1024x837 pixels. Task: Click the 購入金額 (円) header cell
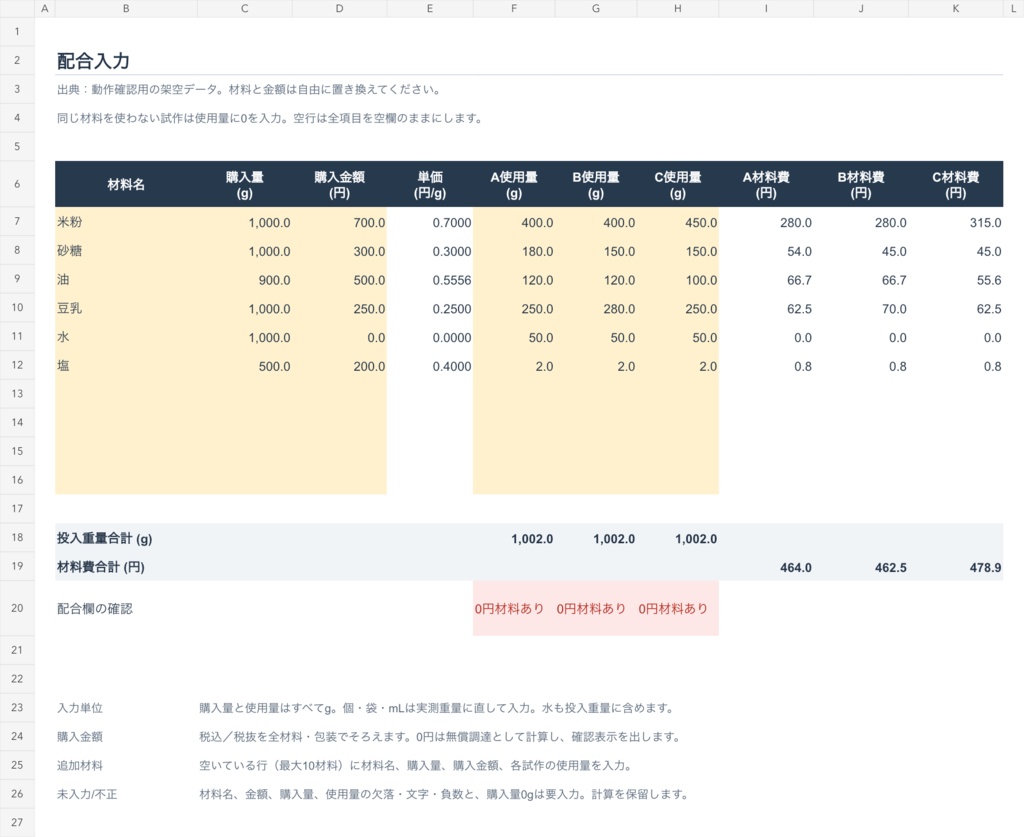[340, 184]
